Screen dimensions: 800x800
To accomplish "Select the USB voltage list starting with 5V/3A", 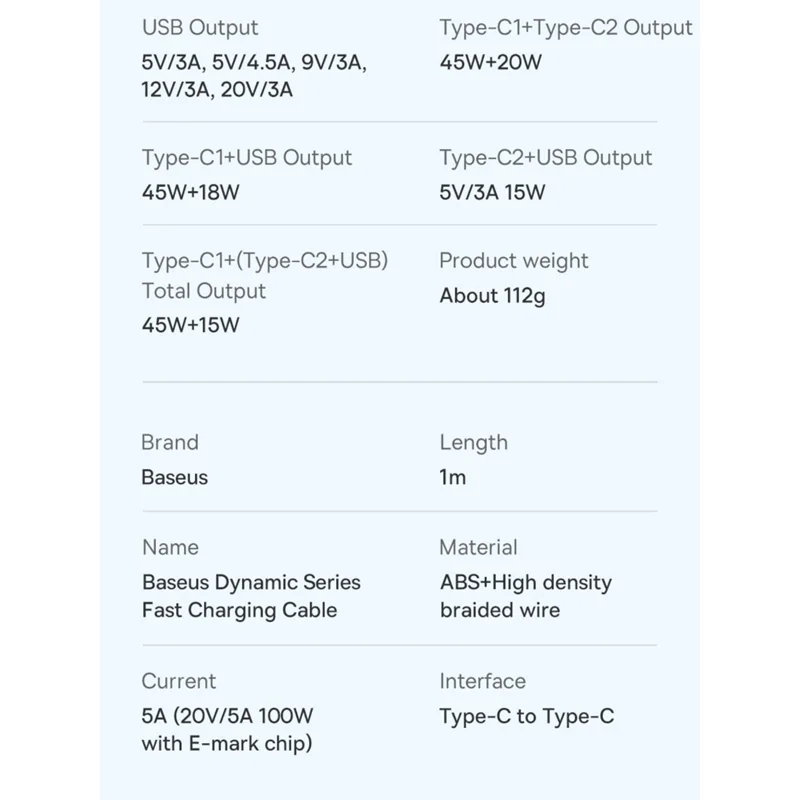I will coord(254,76).
